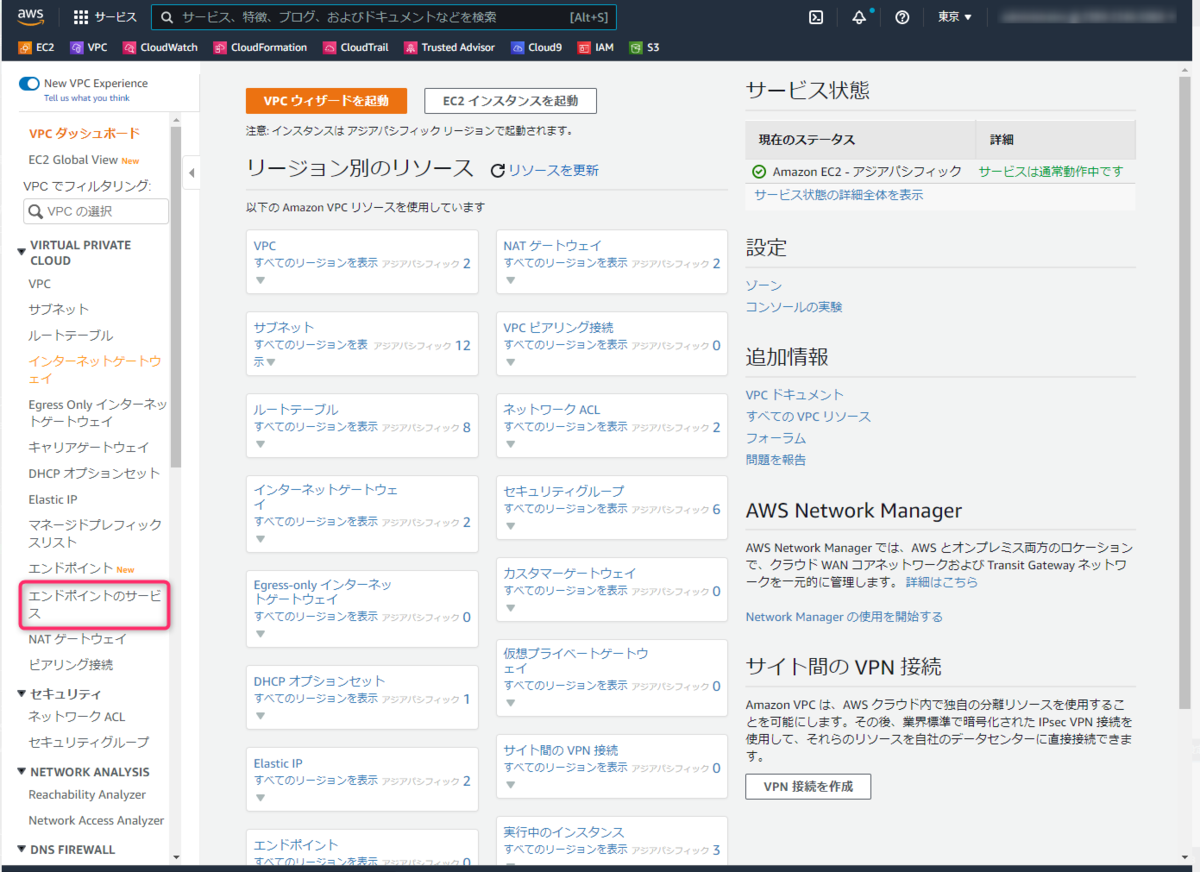Collapse the sidebar with the arrow handle
1200x872 pixels.
click(192, 173)
